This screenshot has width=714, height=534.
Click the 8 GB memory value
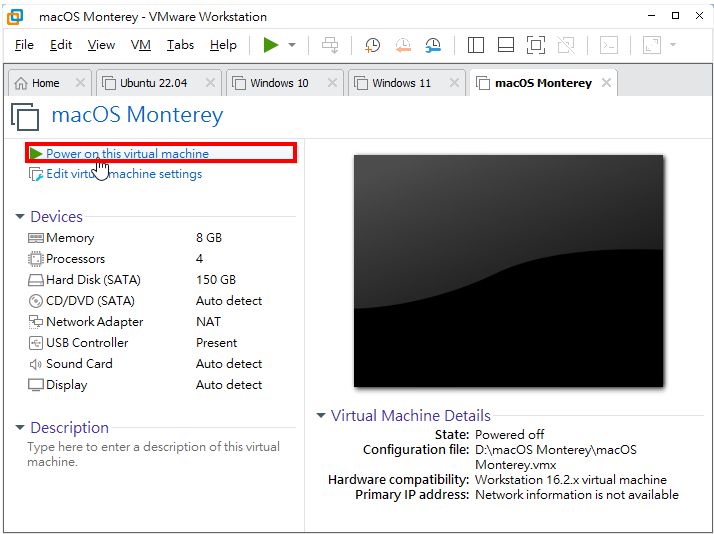tap(209, 238)
